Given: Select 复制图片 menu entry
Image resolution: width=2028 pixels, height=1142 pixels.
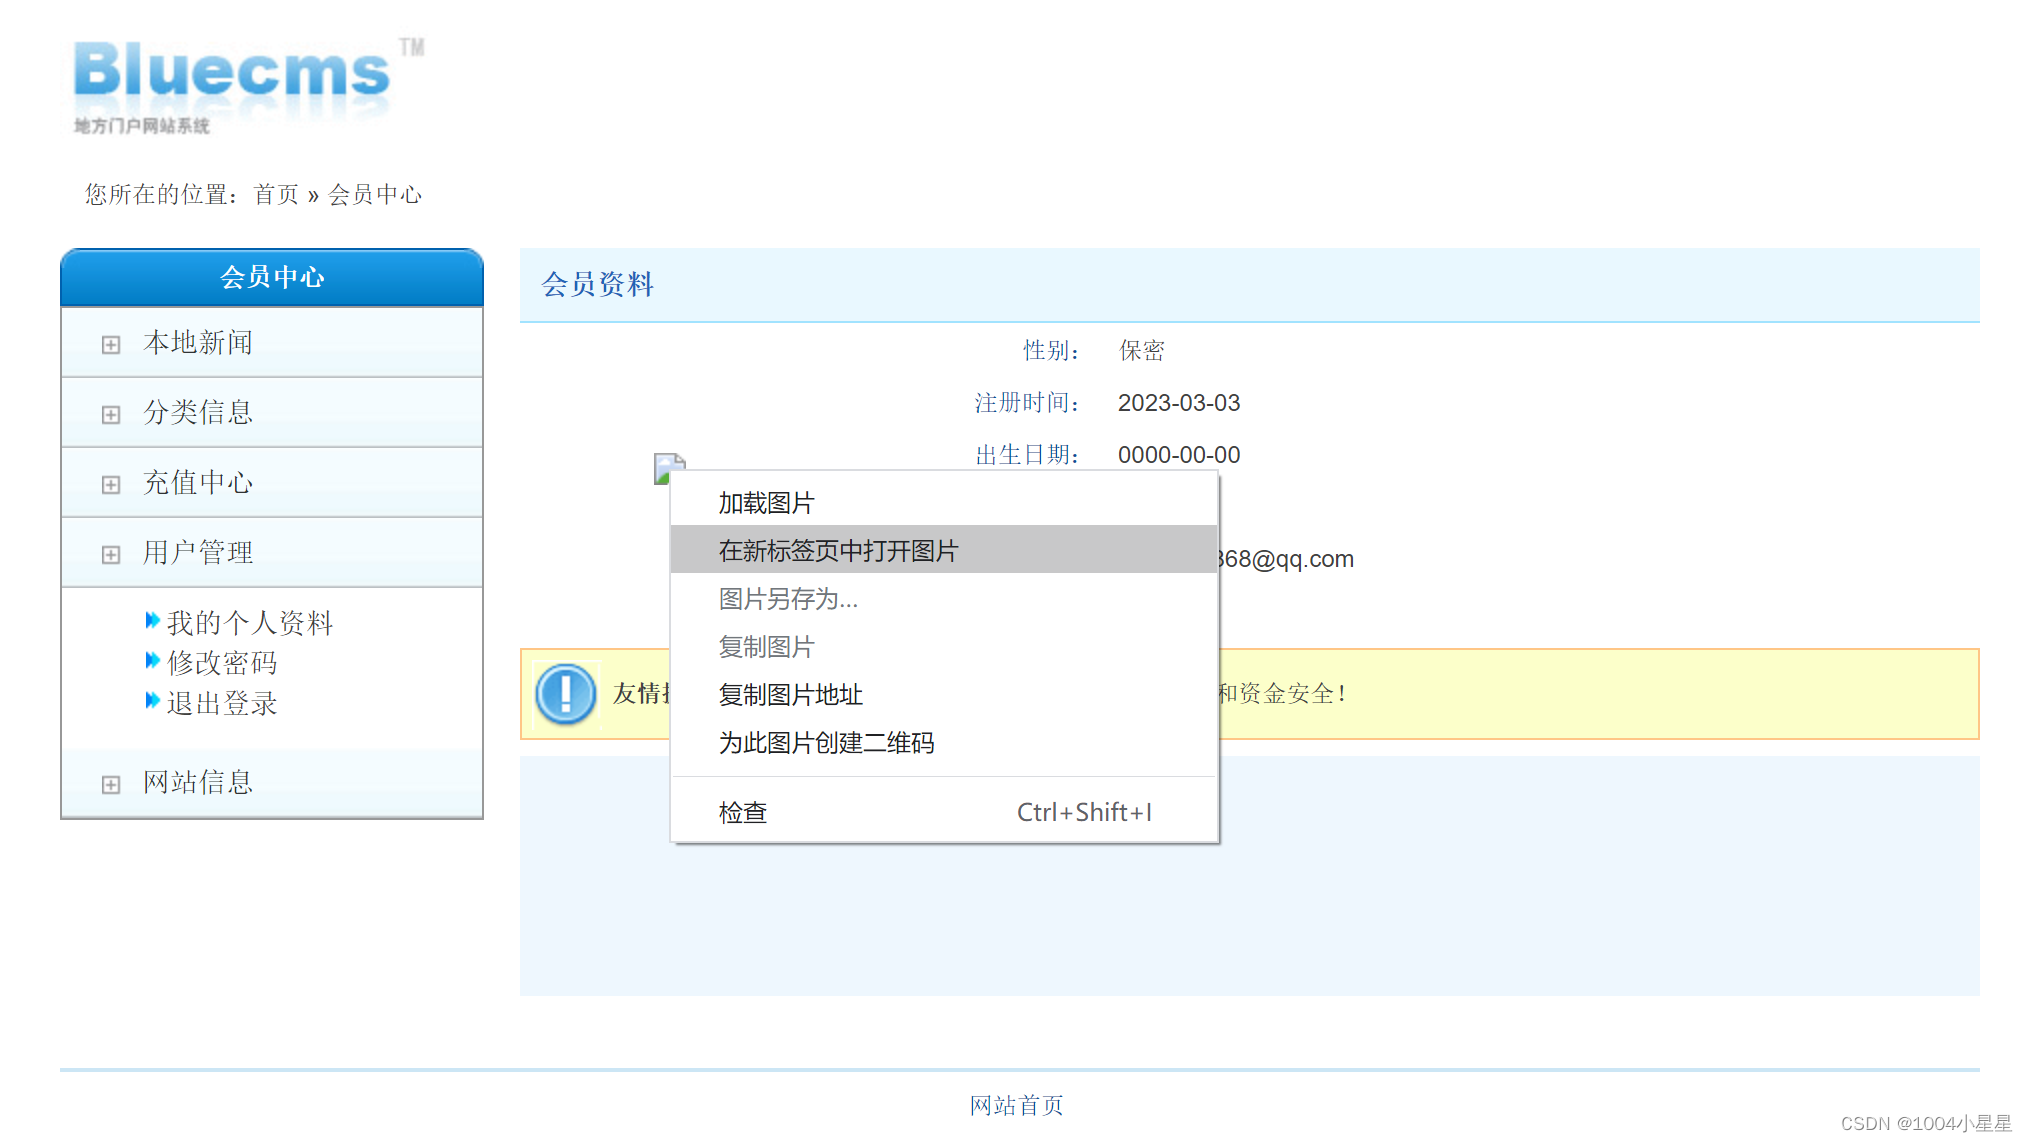Looking at the screenshot, I should click(944, 646).
